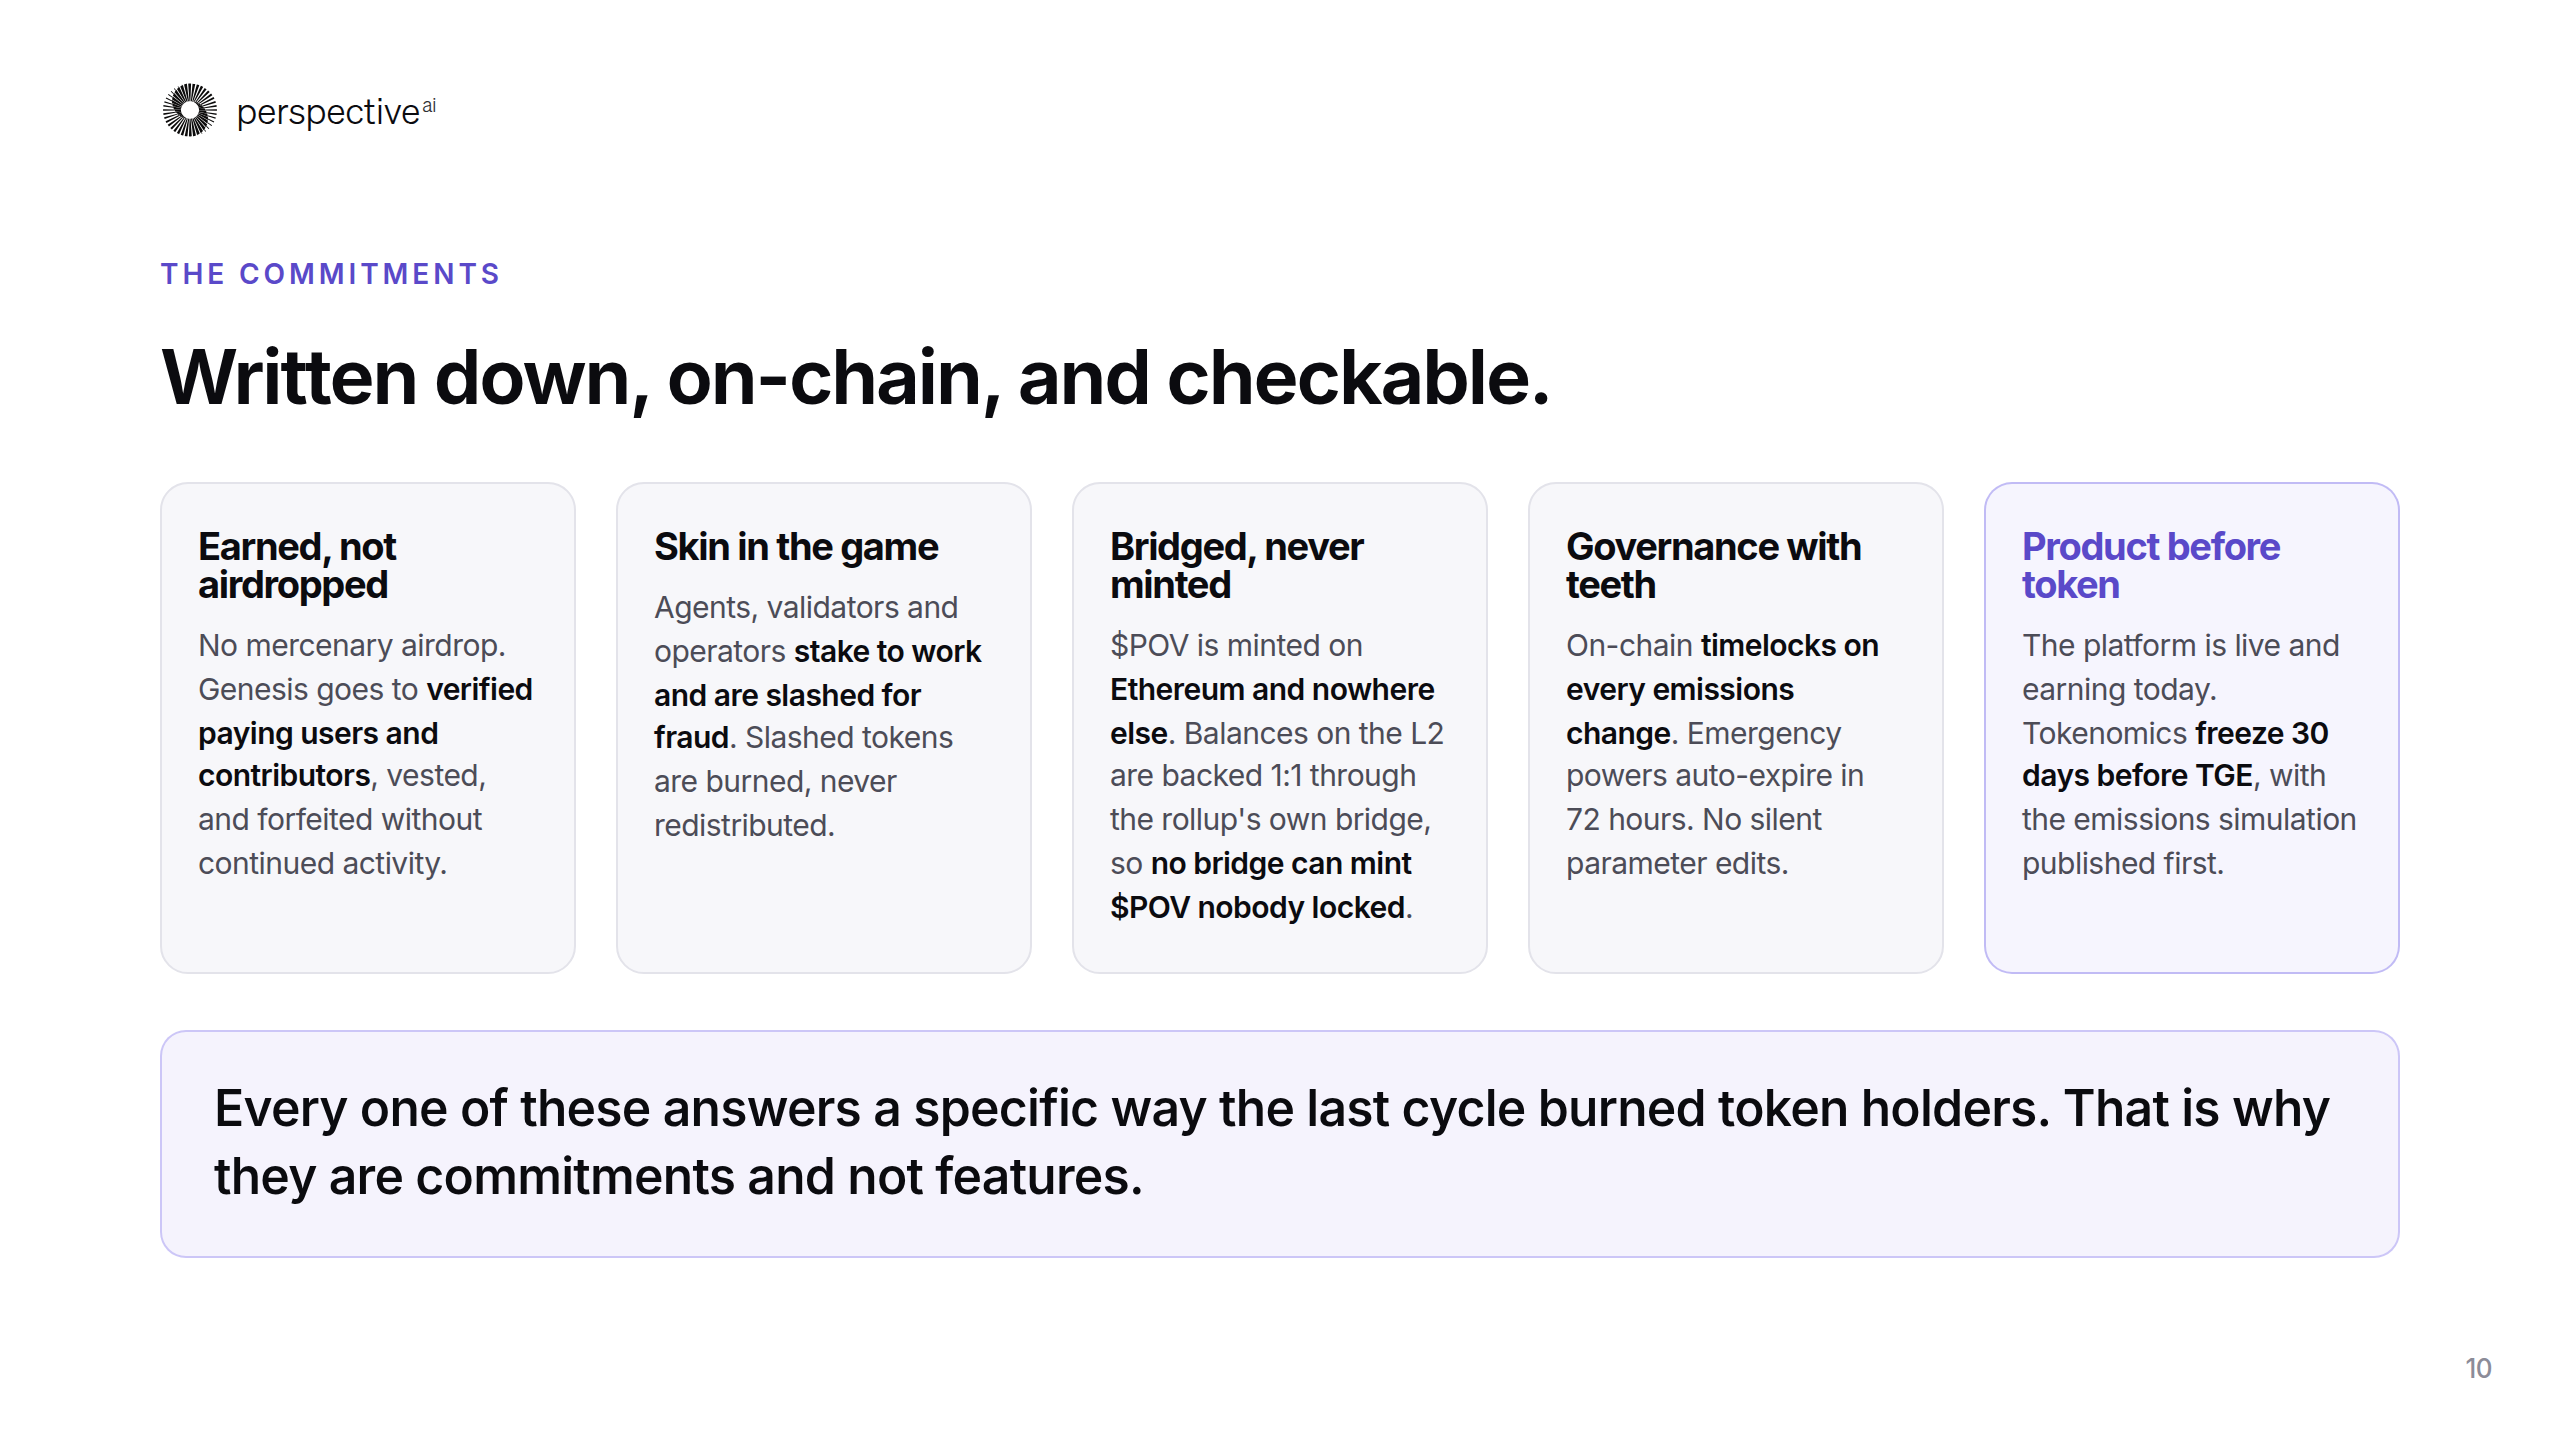Click timelocks on every emissions change text
Screen dimensions: 2560x1440
click(1722, 689)
